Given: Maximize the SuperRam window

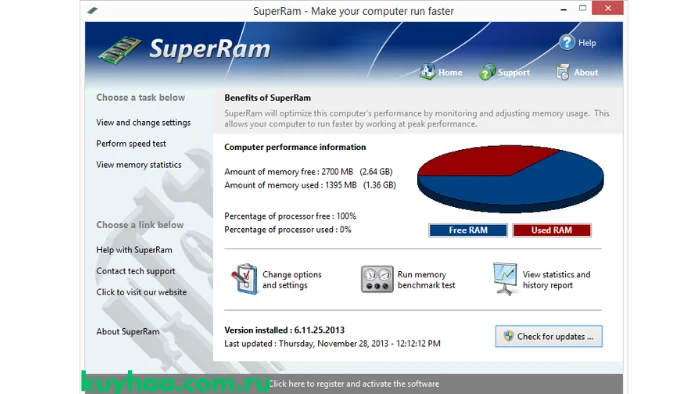Looking at the screenshot, I should [x=582, y=8].
